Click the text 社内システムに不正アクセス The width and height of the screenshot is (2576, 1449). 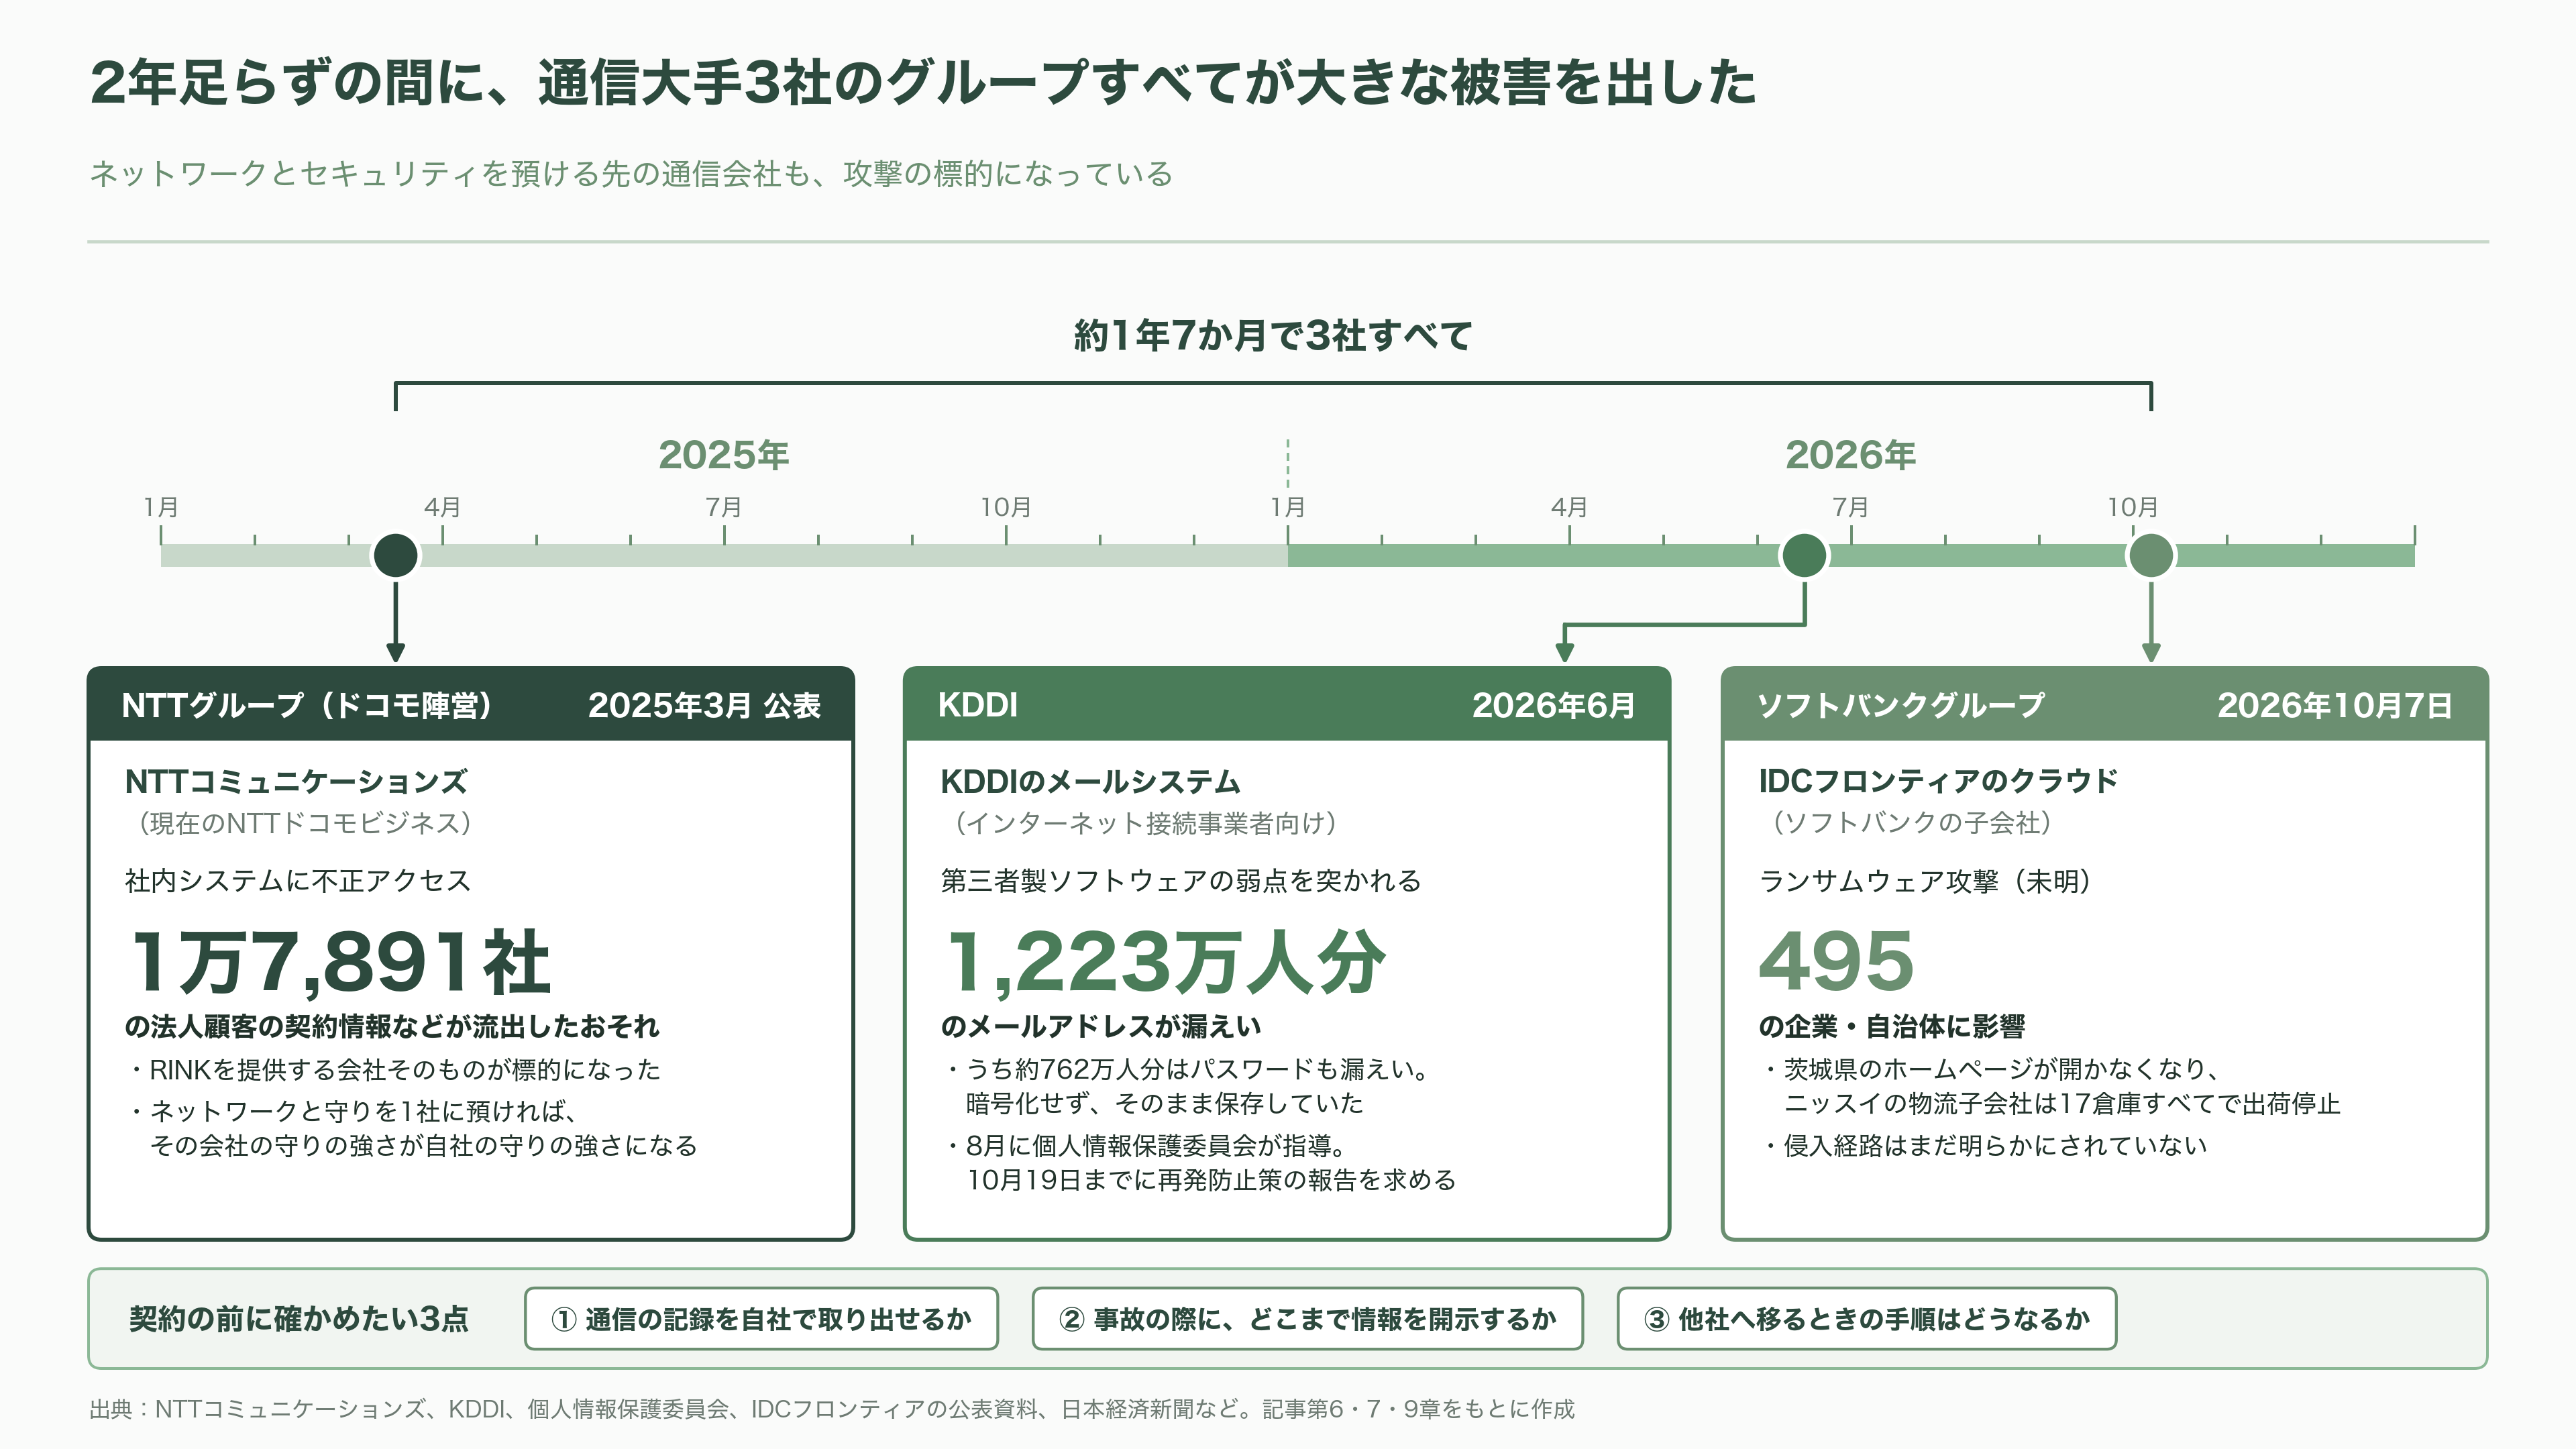click(297, 880)
